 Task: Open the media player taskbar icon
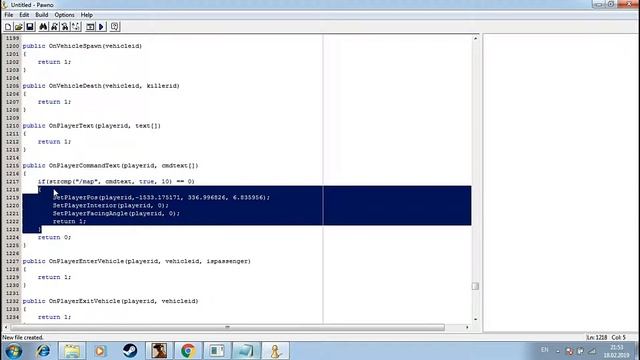100,351
